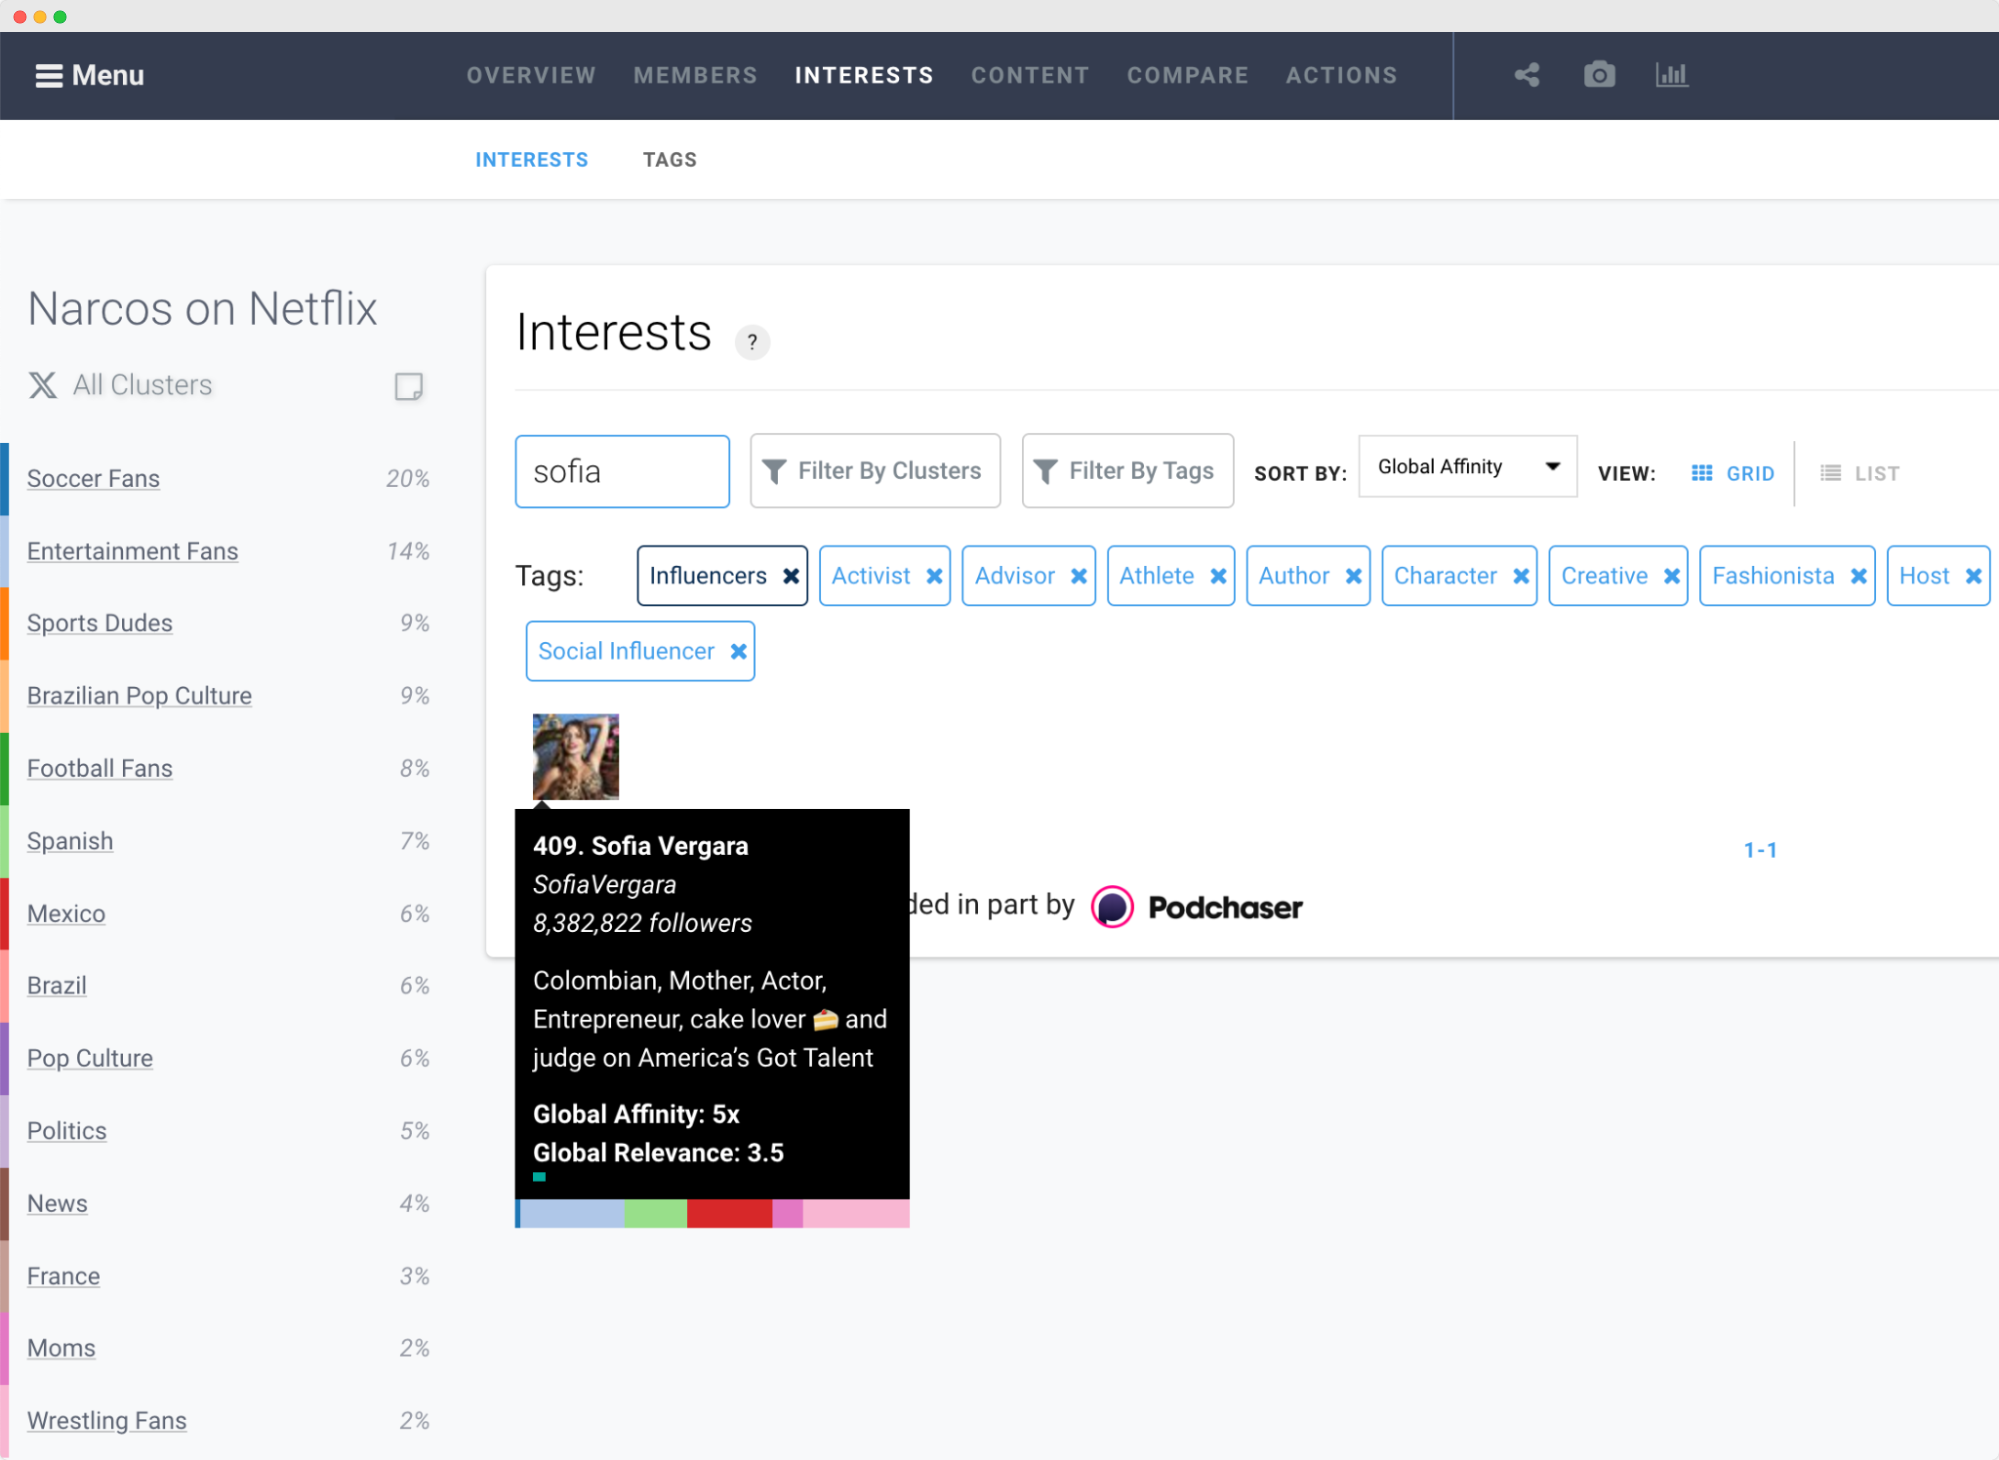Switch to List view
1999x1460 pixels.
[x=1859, y=473]
